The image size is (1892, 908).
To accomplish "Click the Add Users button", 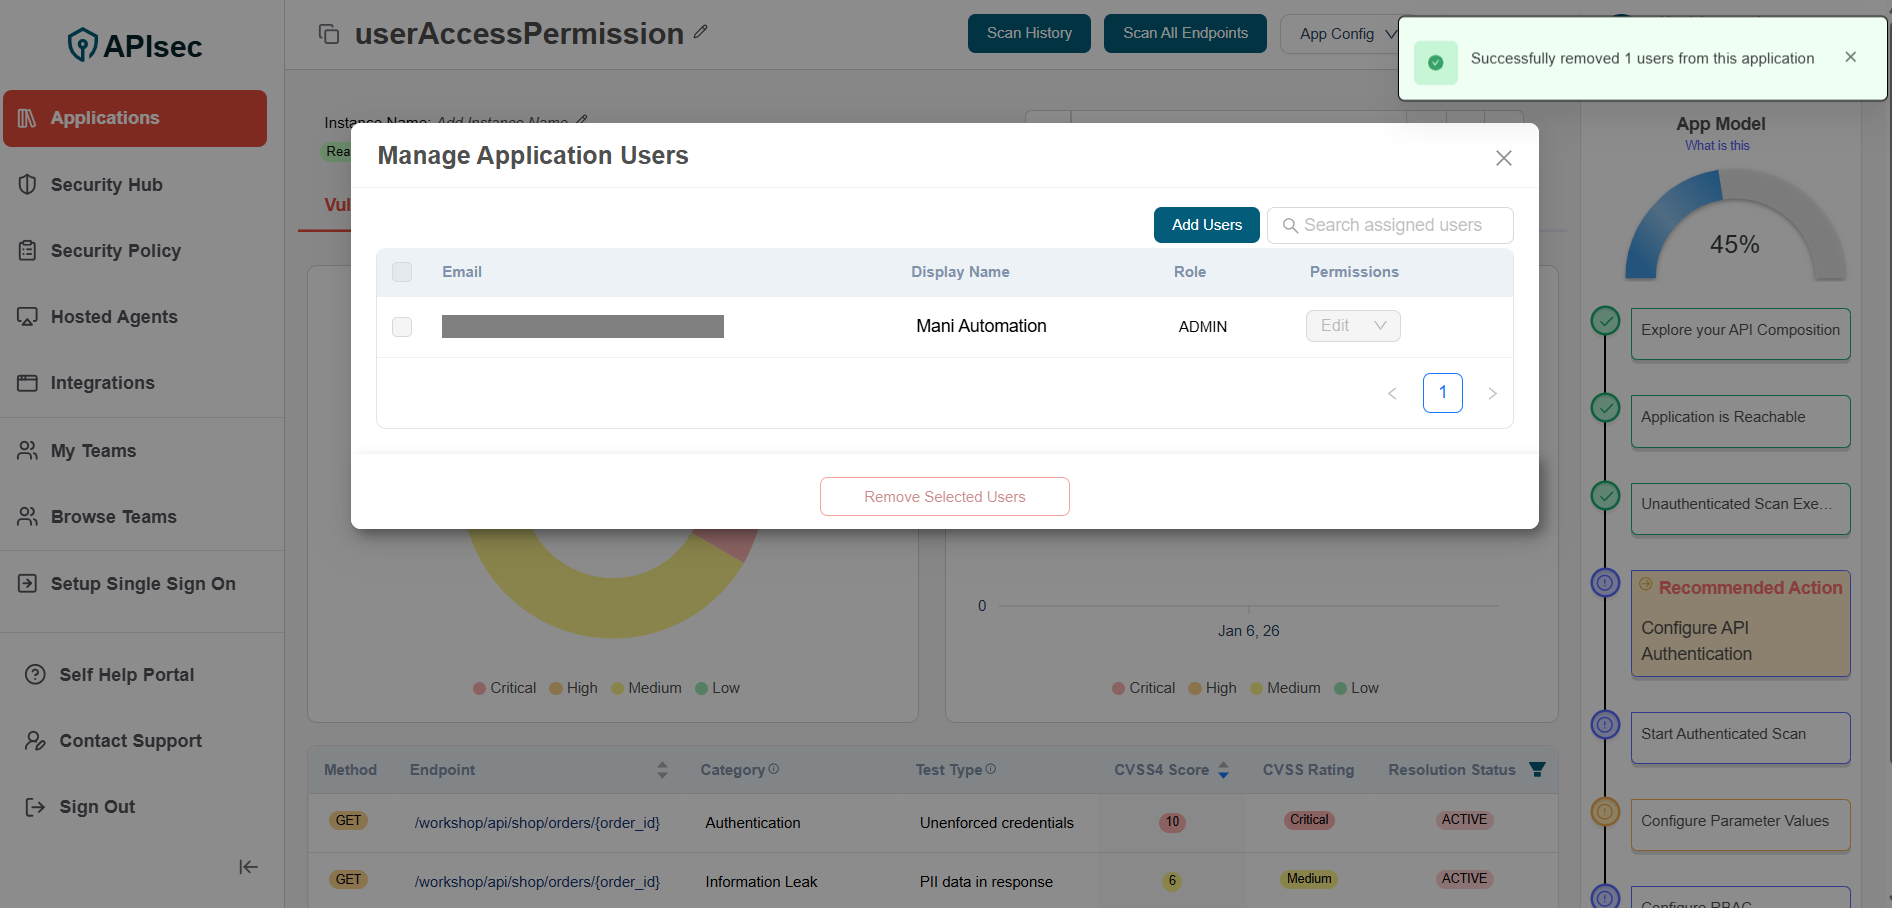I will [x=1206, y=225].
